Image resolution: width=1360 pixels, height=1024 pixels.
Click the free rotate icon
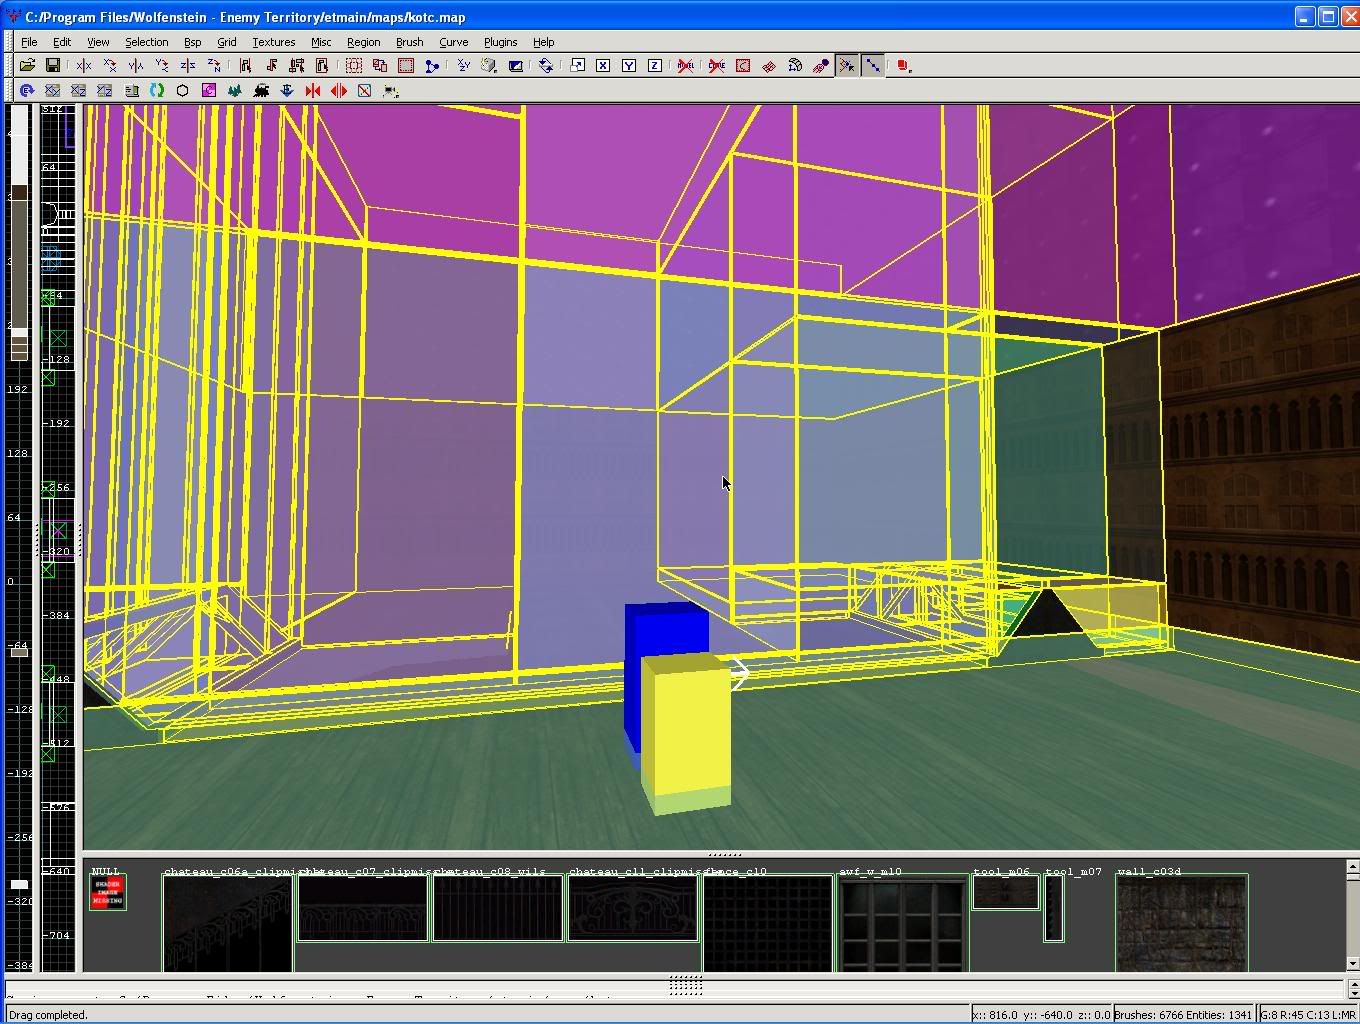546,65
